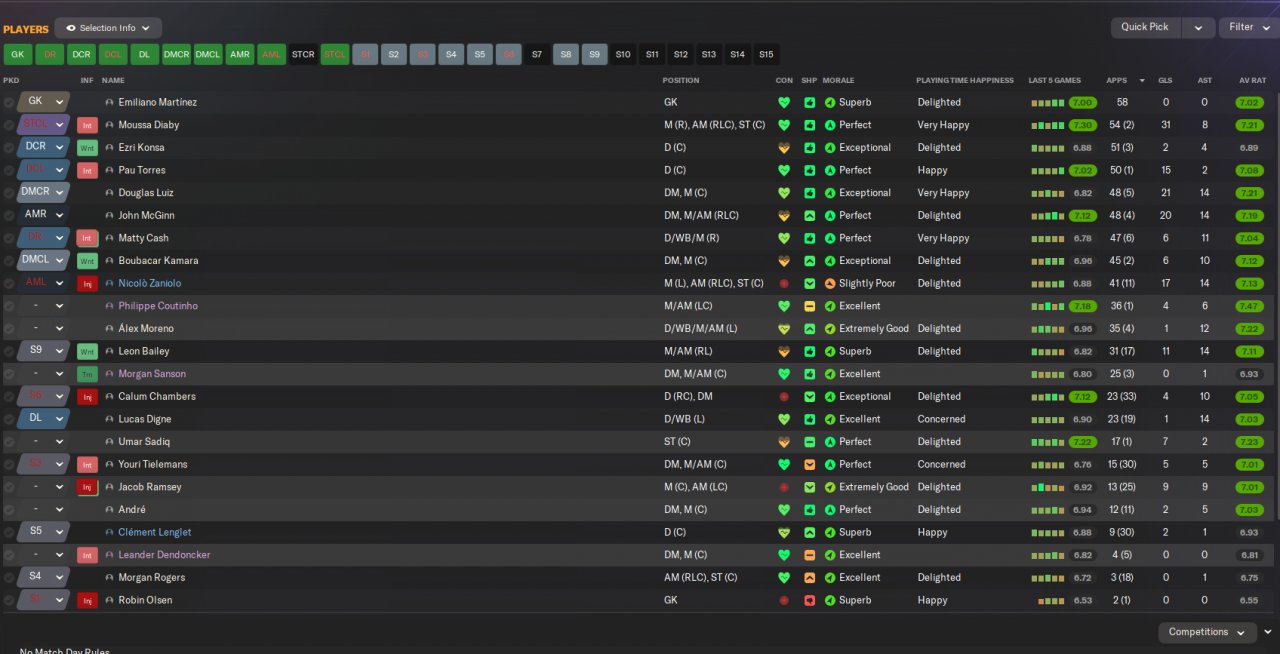Click Ezri Konsa's orange condition heart

(x=784, y=148)
